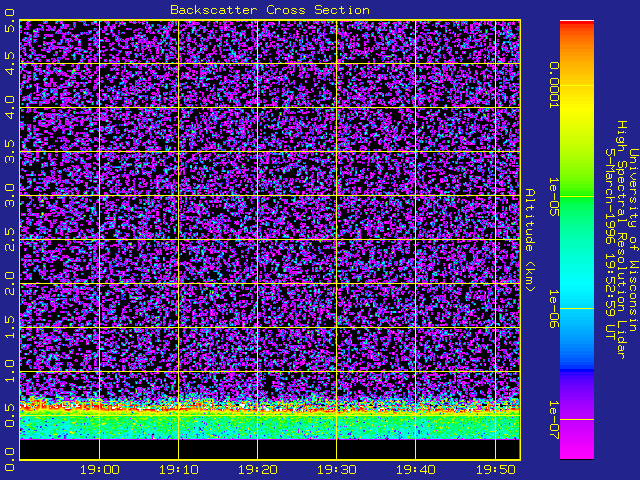Viewport: 640px width, 480px height.
Task: Click the black no-data band at plot bottom
Action: click(x=269, y=449)
